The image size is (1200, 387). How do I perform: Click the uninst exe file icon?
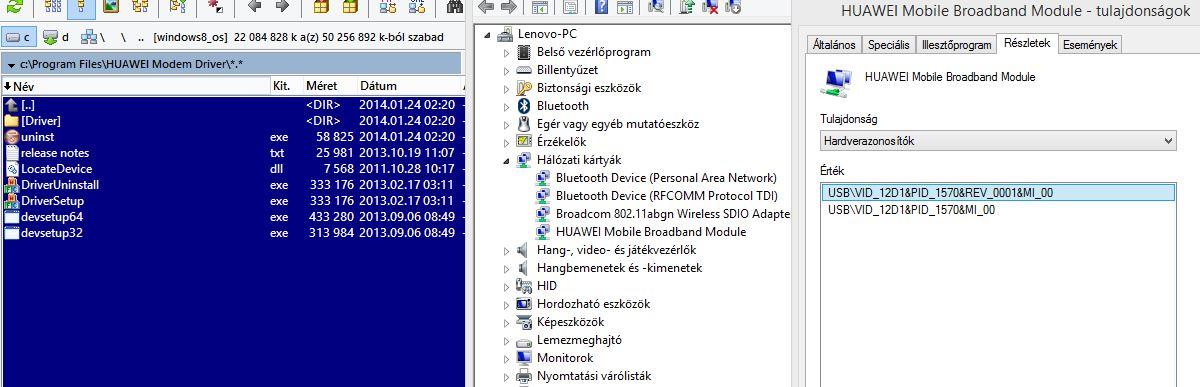pyautogui.click(x=12, y=136)
